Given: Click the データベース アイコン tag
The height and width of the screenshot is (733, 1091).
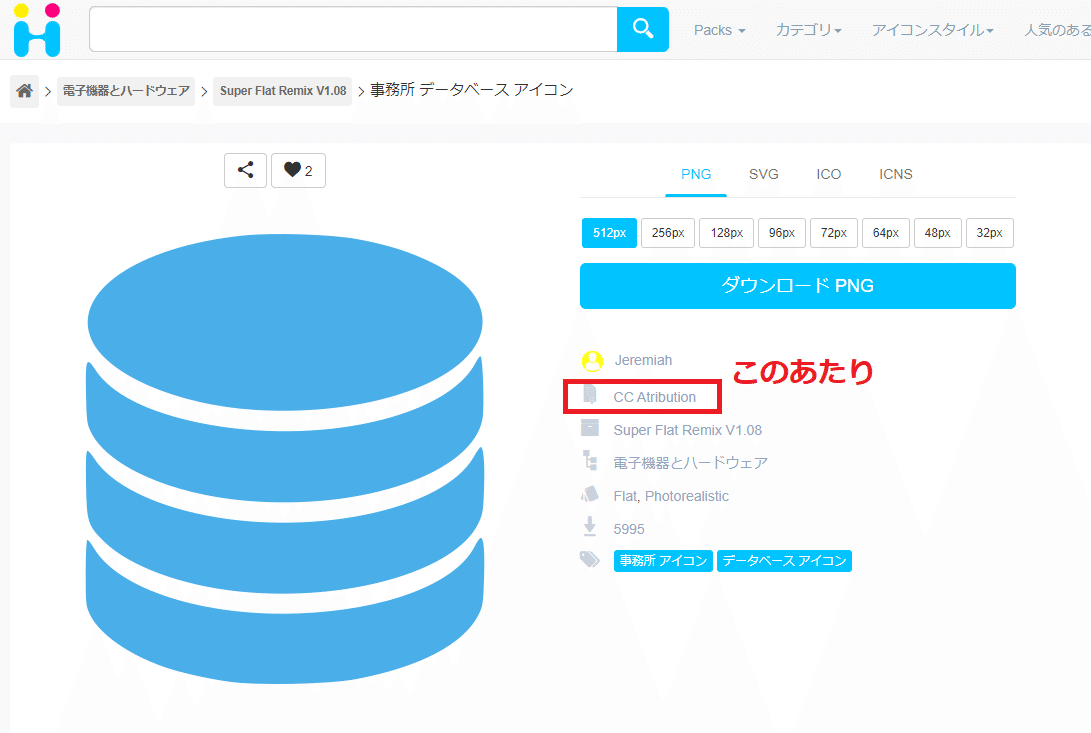Looking at the screenshot, I should pyautogui.click(x=783, y=561).
